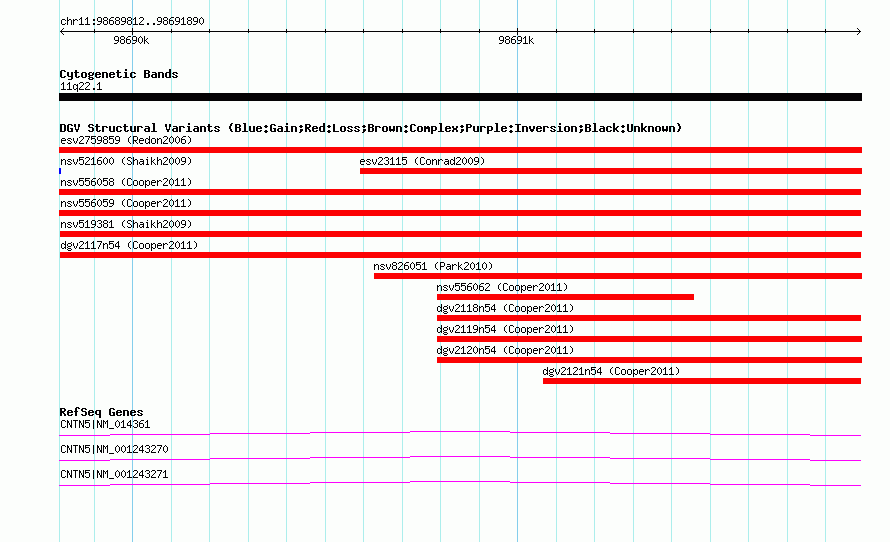Click the 11q22.1 cytogenetic band label
The height and width of the screenshot is (542, 890).
[x=81, y=86]
